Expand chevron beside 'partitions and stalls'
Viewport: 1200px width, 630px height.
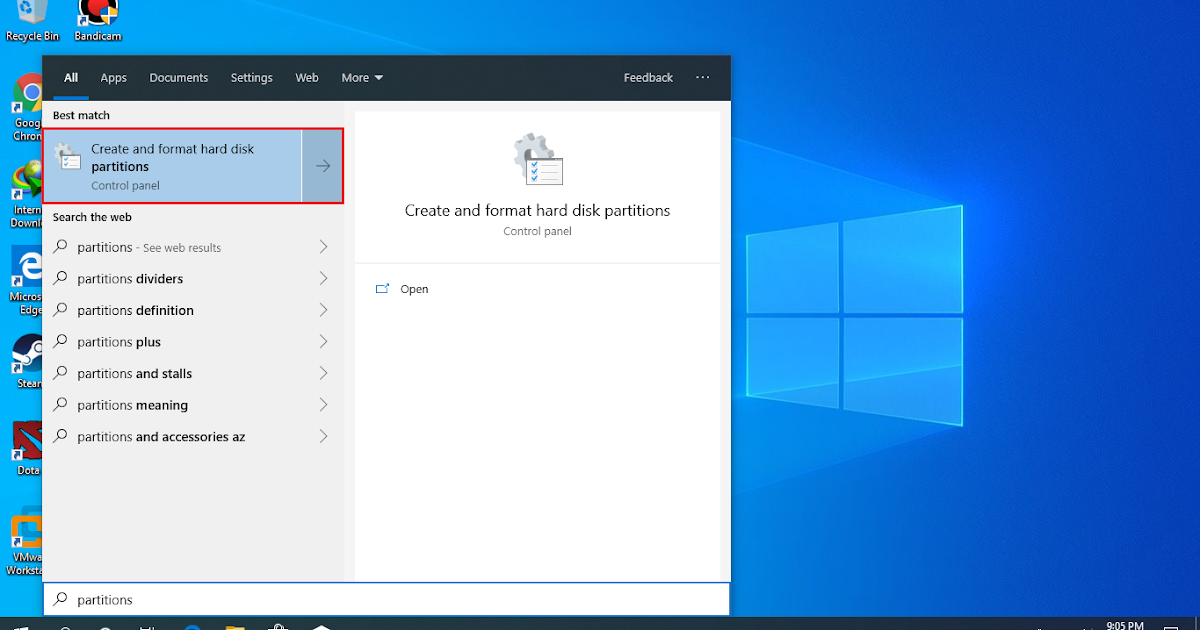pos(323,373)
